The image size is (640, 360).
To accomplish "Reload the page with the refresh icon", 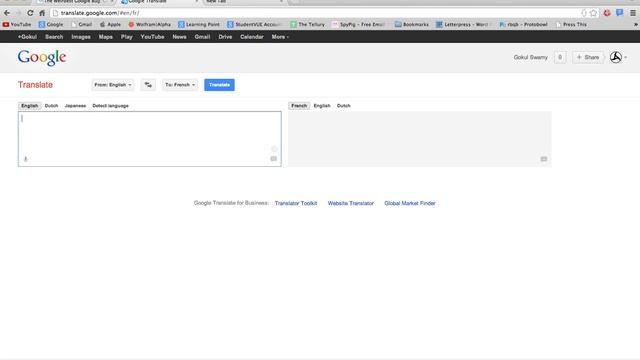I will [x=30, y=13].
